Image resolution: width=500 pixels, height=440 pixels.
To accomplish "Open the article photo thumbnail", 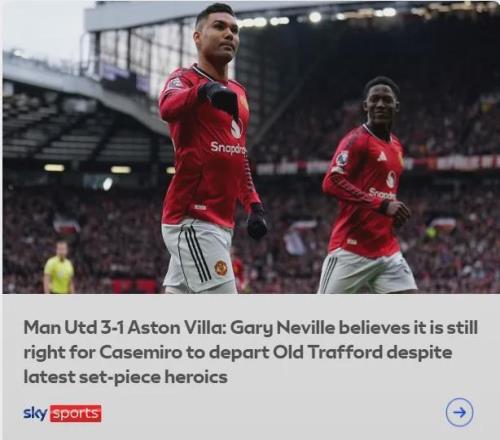I will tap(250, 147).
